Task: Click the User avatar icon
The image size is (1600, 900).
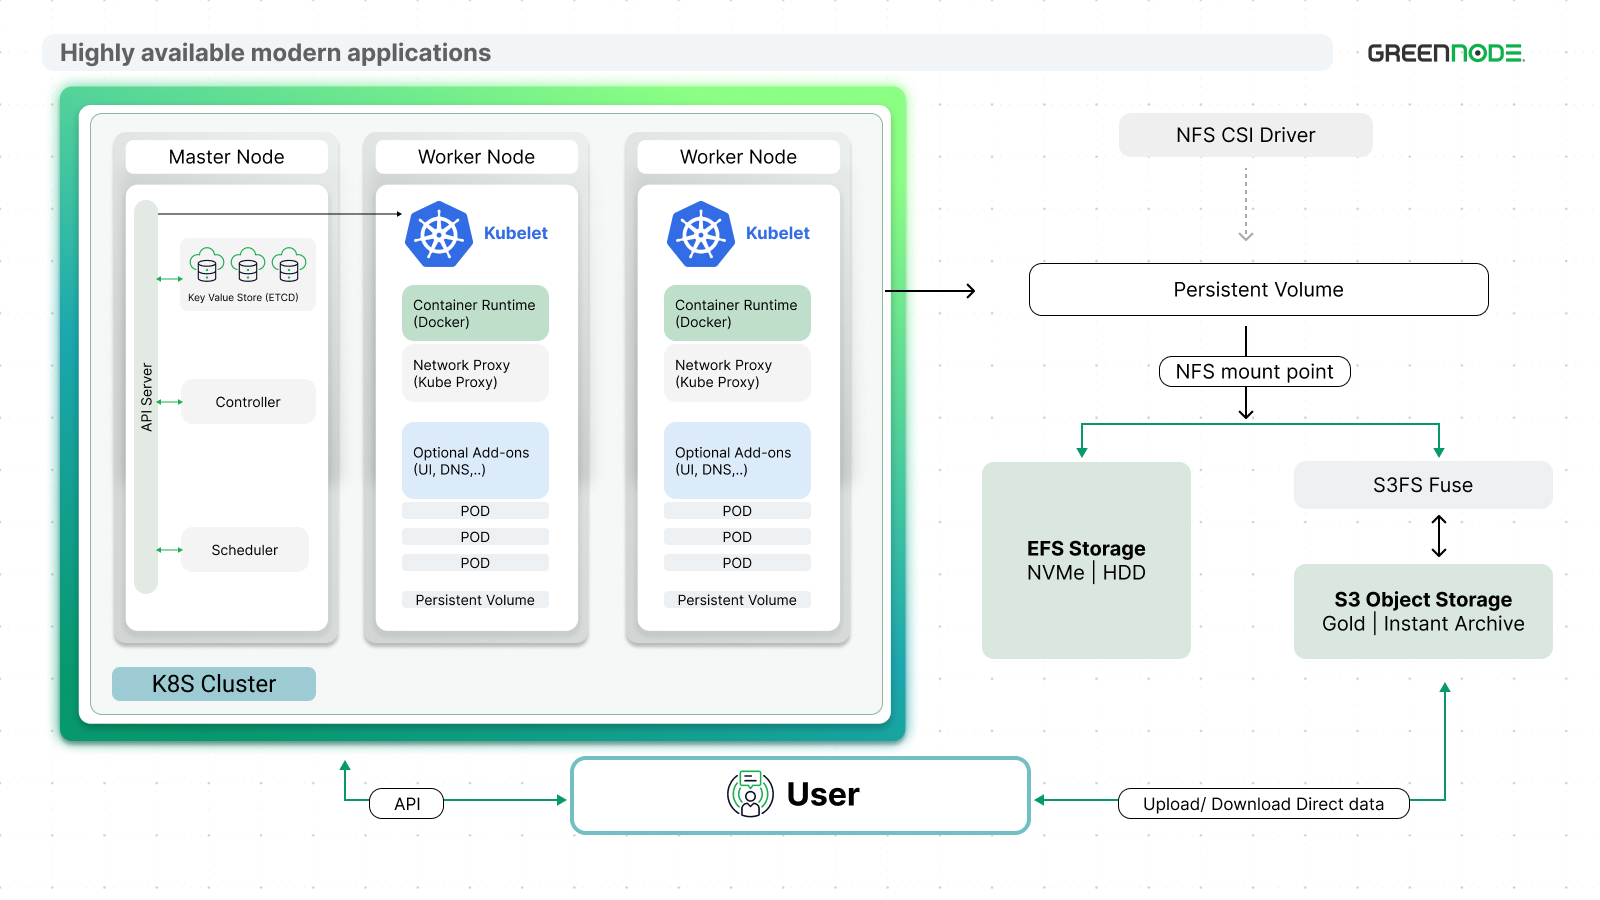Action: [x=750, y=794]
